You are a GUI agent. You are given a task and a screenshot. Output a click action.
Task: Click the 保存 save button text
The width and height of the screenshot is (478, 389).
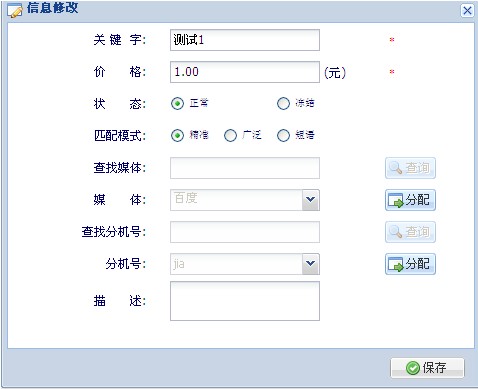click(x=434, y=368)
